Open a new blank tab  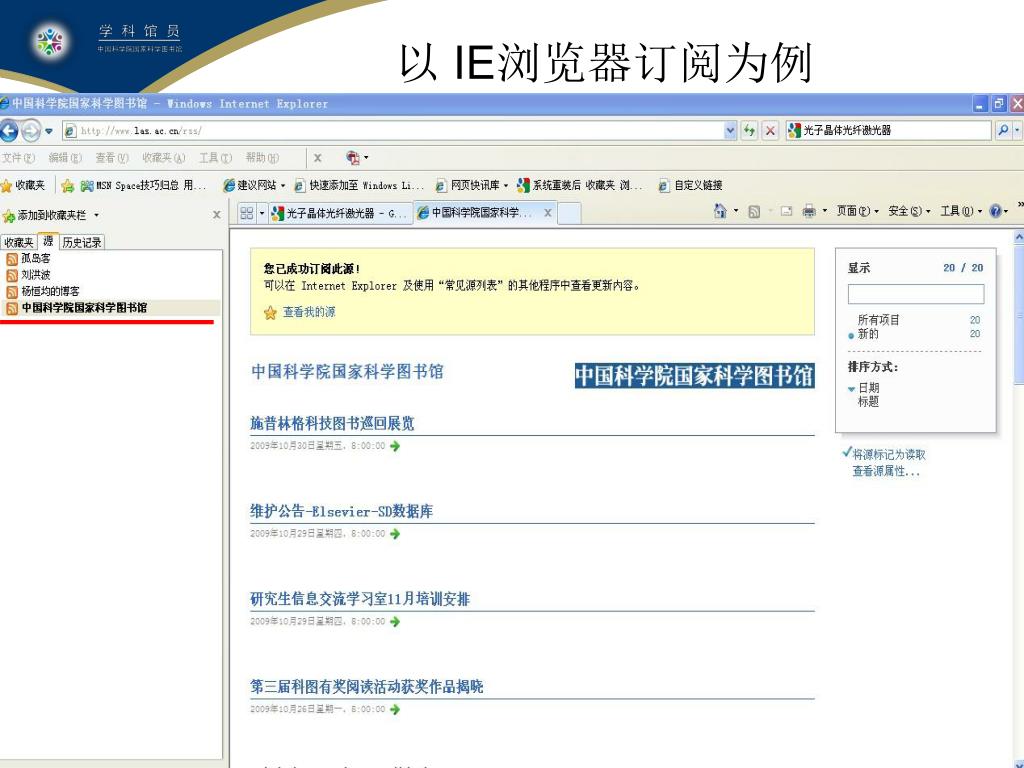(569, 213)
